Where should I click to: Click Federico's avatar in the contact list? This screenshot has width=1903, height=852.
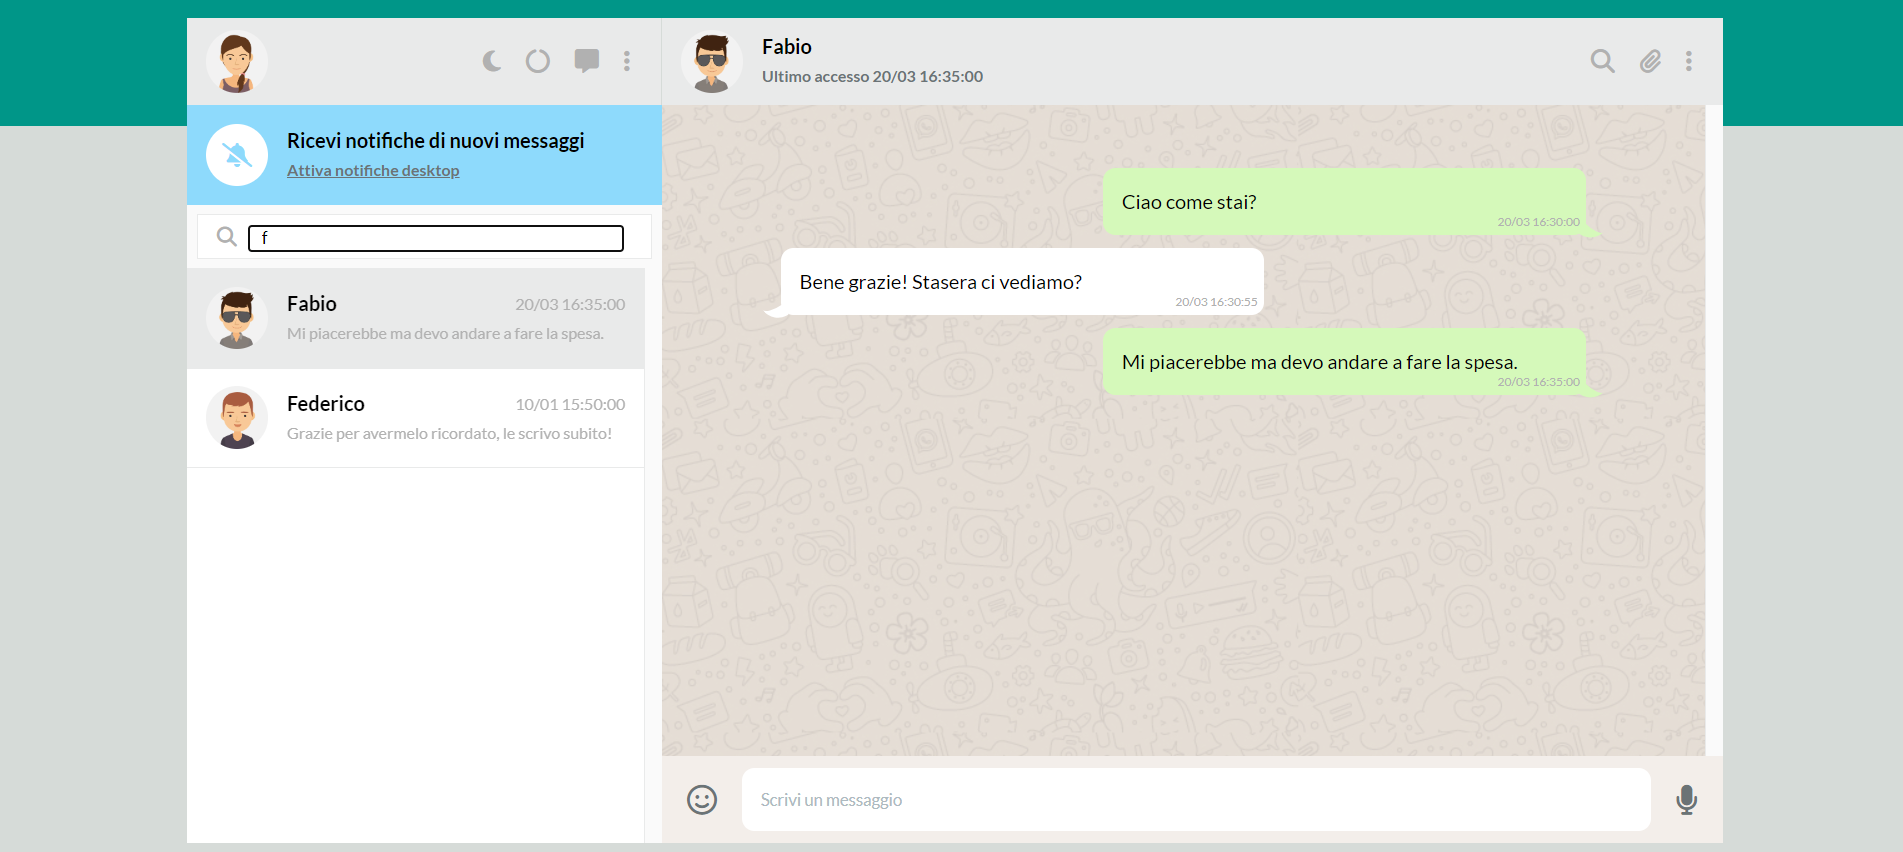[237, 418]
